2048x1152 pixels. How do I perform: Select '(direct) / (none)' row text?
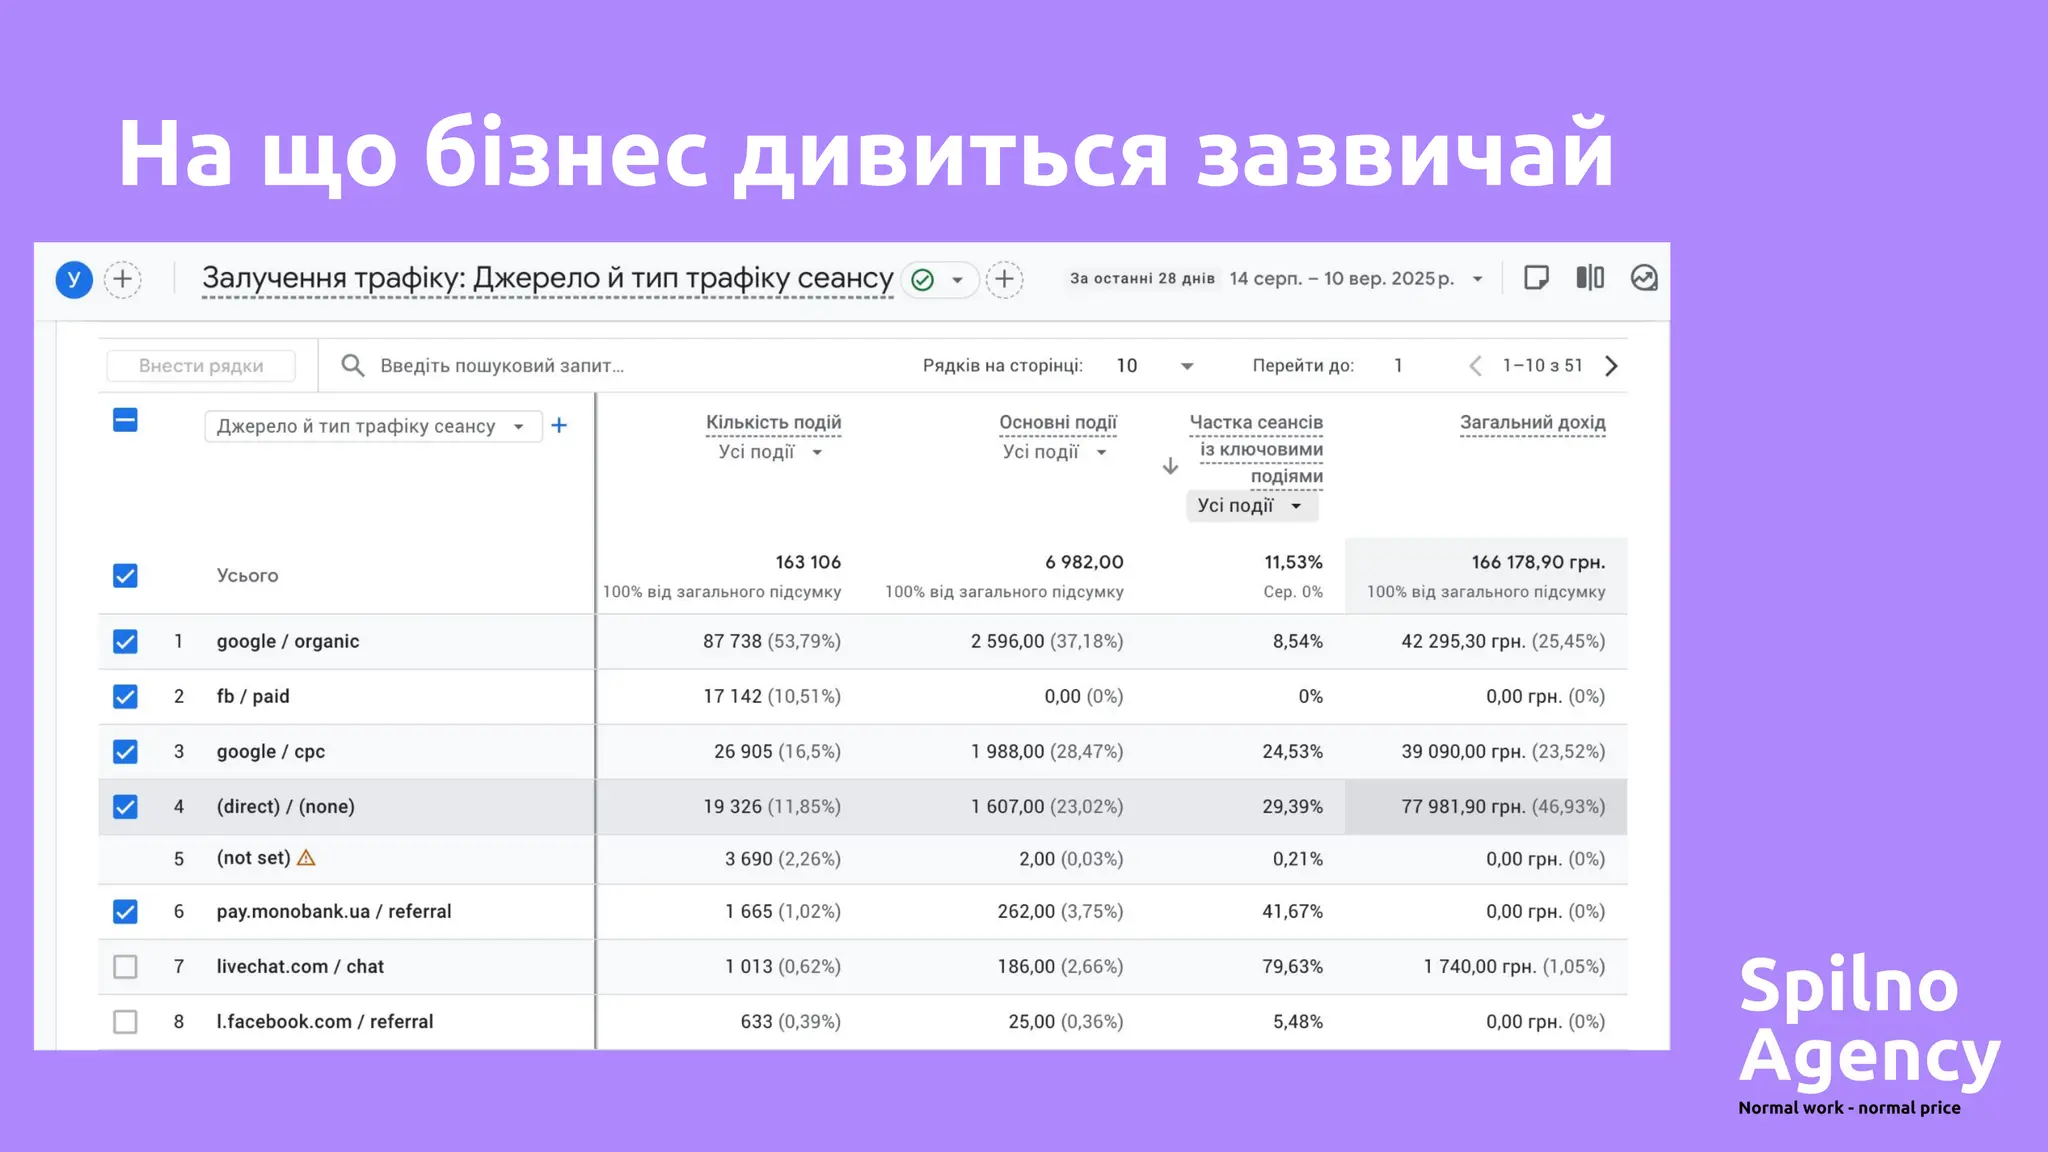pyautogui.click(x=286, y=806)
